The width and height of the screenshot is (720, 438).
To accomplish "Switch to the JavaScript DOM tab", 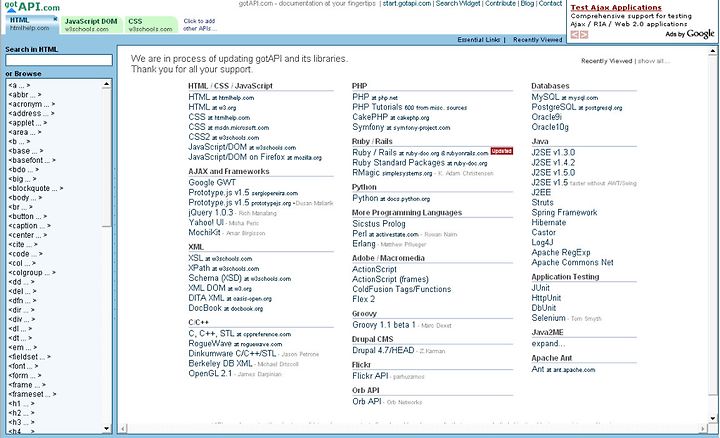I will coord(91,25).
